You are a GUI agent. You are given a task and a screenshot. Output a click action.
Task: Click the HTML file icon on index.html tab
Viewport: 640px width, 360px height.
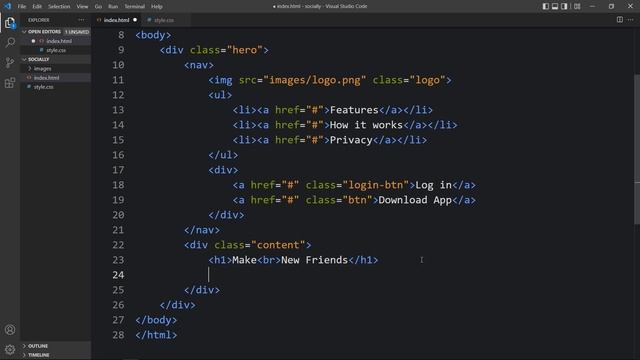(99, 20)
